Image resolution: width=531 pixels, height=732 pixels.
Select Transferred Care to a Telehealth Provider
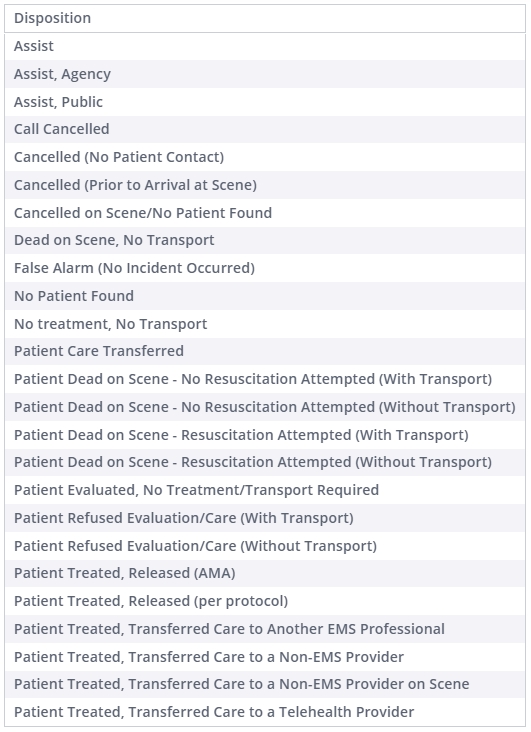point(265,712)
